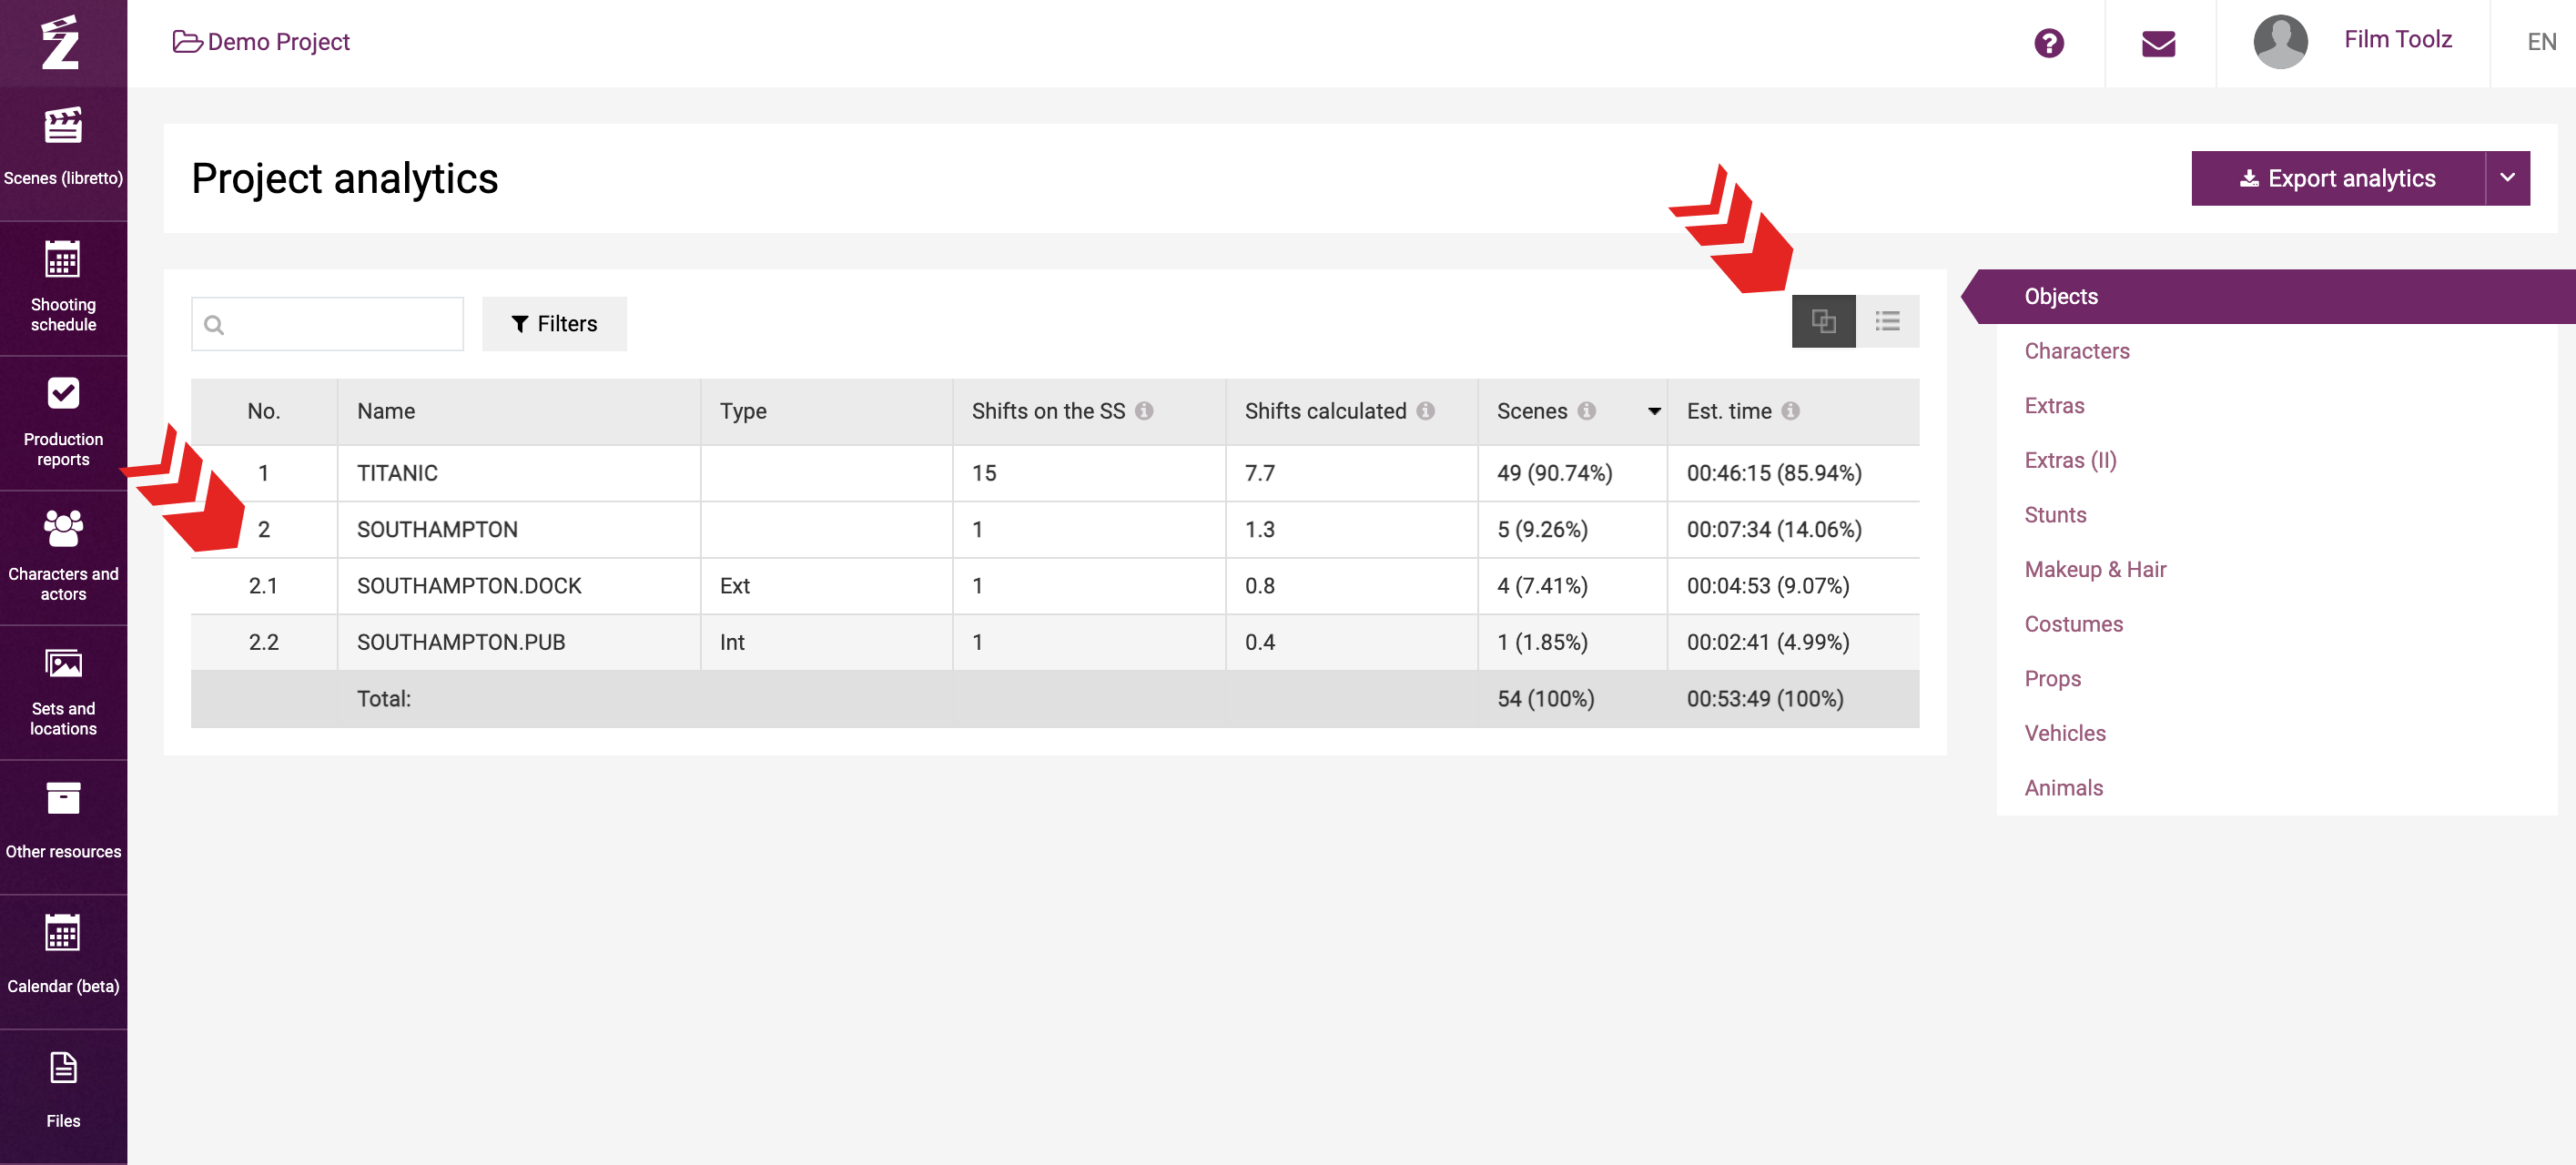The width and height of the screenshot is (2576, 1165).
Task: Select the Extras analytics tab
Action: point(2054,406)
